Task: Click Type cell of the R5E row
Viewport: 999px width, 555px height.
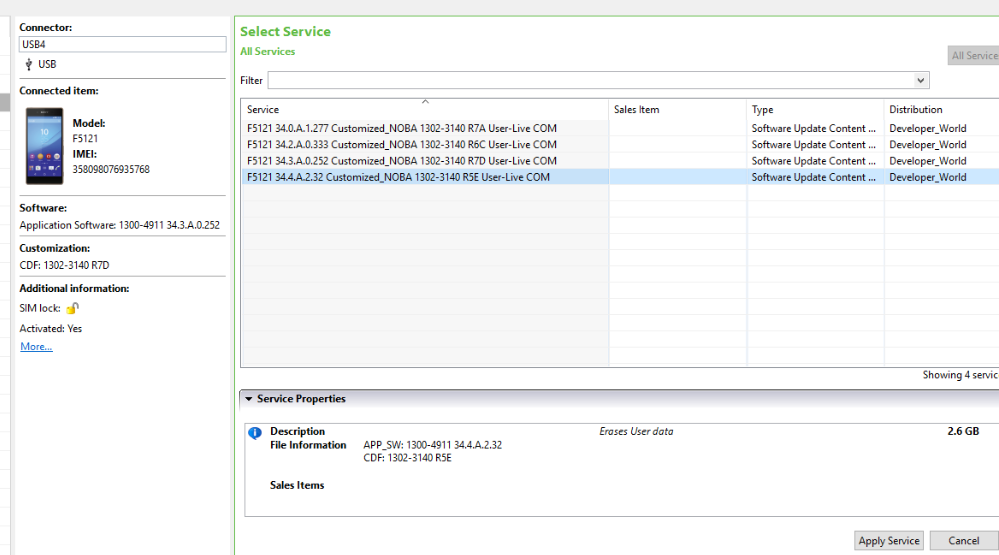Action: (814, 177)
